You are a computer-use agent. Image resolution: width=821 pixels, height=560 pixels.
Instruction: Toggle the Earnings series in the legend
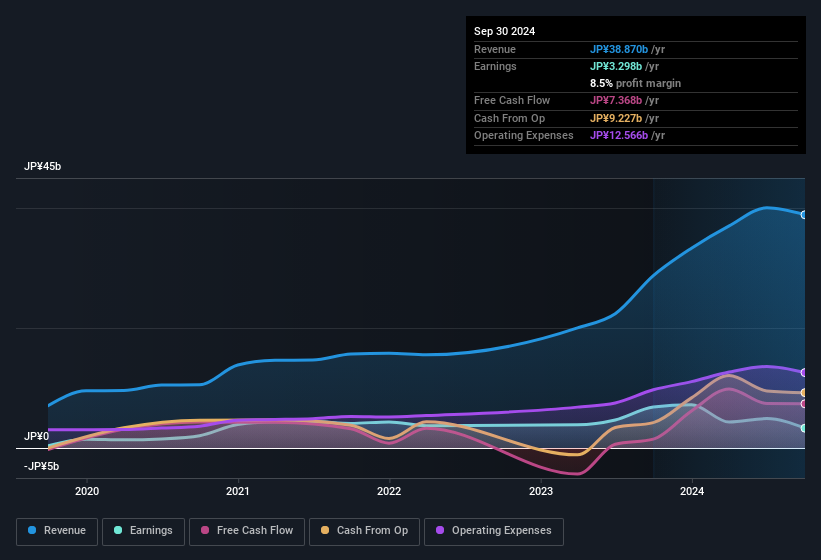(x=143, y=531)
